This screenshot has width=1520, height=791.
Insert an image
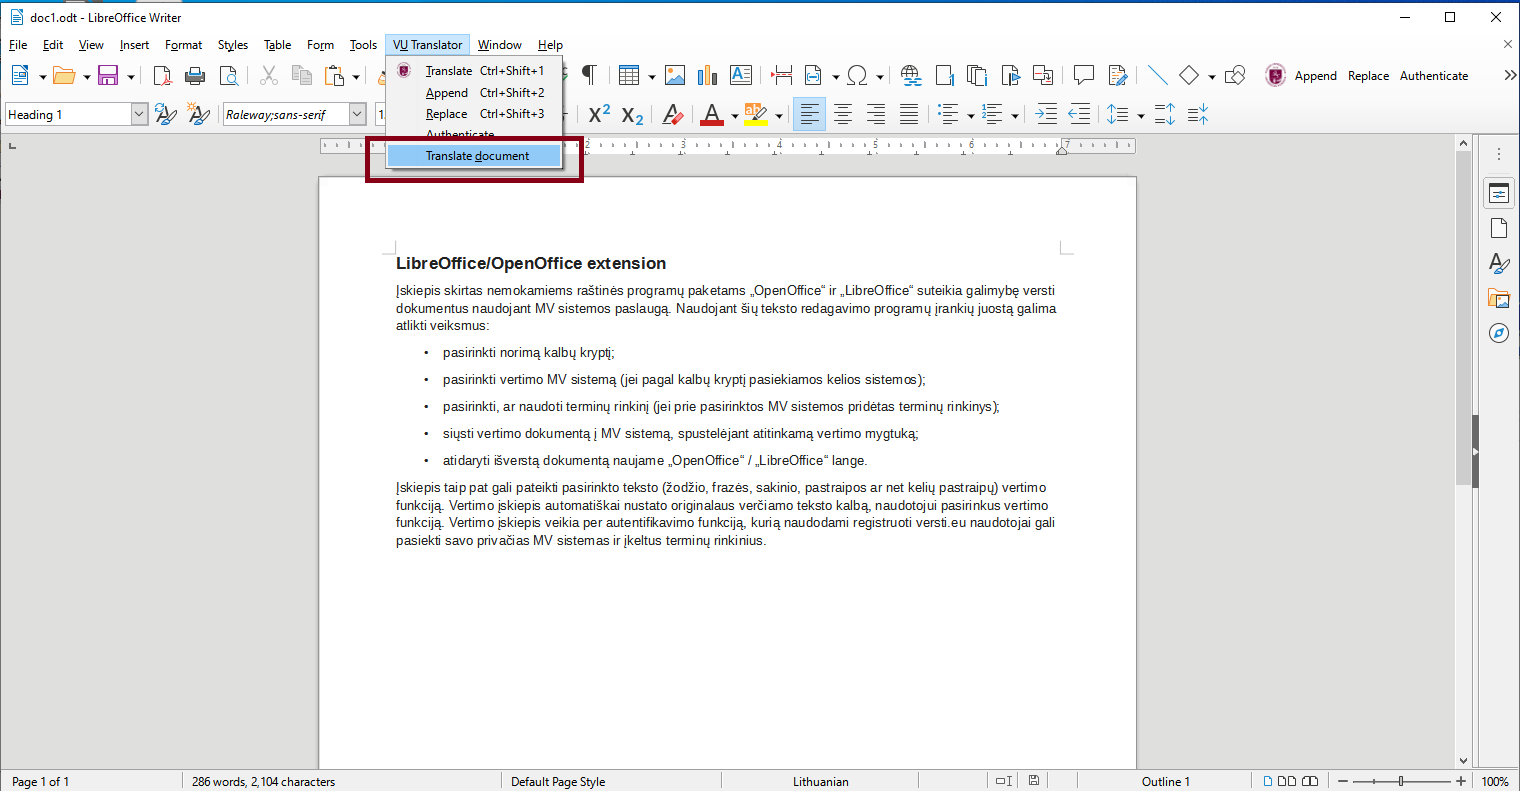click(x=675, y=76)
